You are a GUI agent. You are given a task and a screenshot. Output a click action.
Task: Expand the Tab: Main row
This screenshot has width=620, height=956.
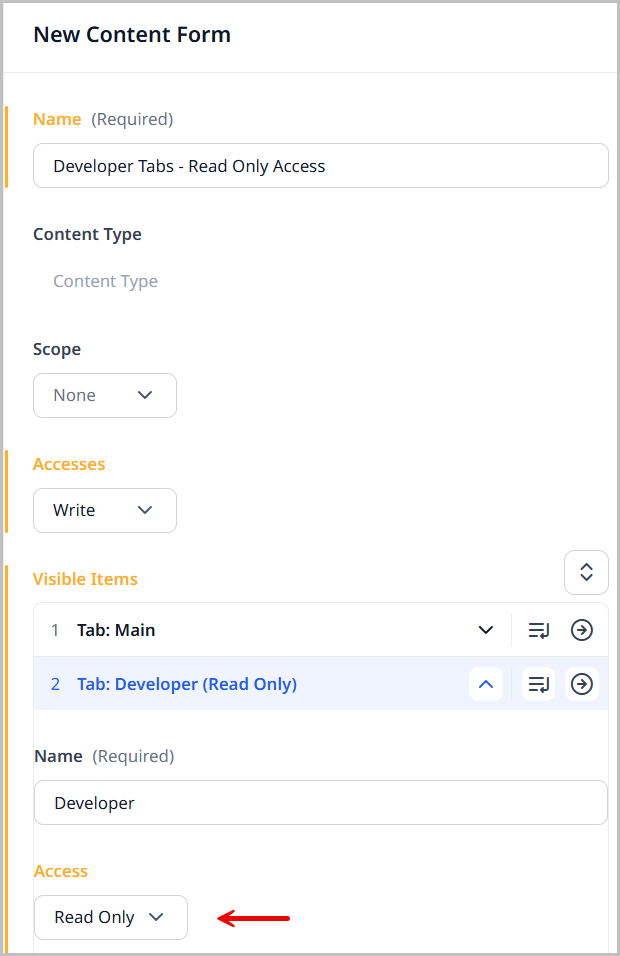[486, 629]
